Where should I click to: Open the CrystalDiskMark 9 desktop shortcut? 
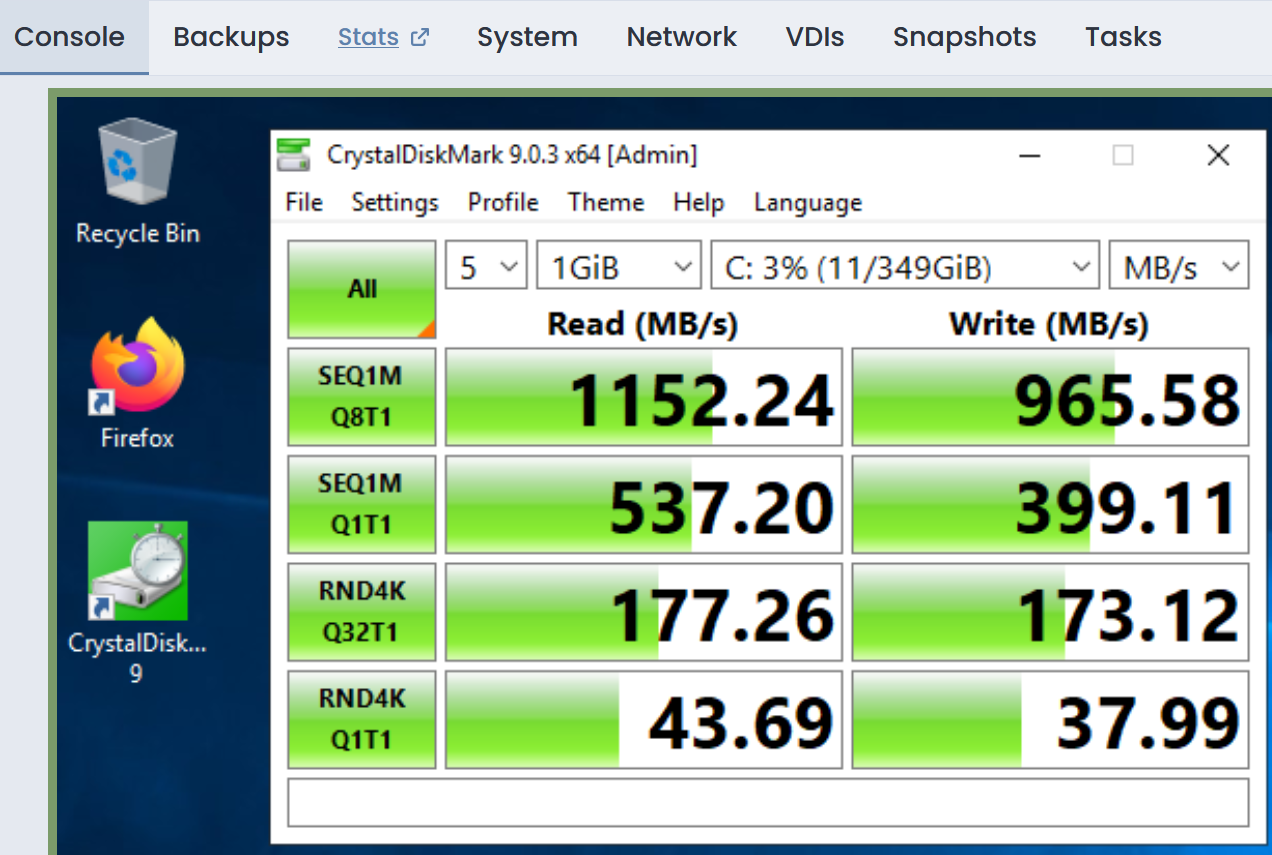pyautogui.click(x=137, y=602)
